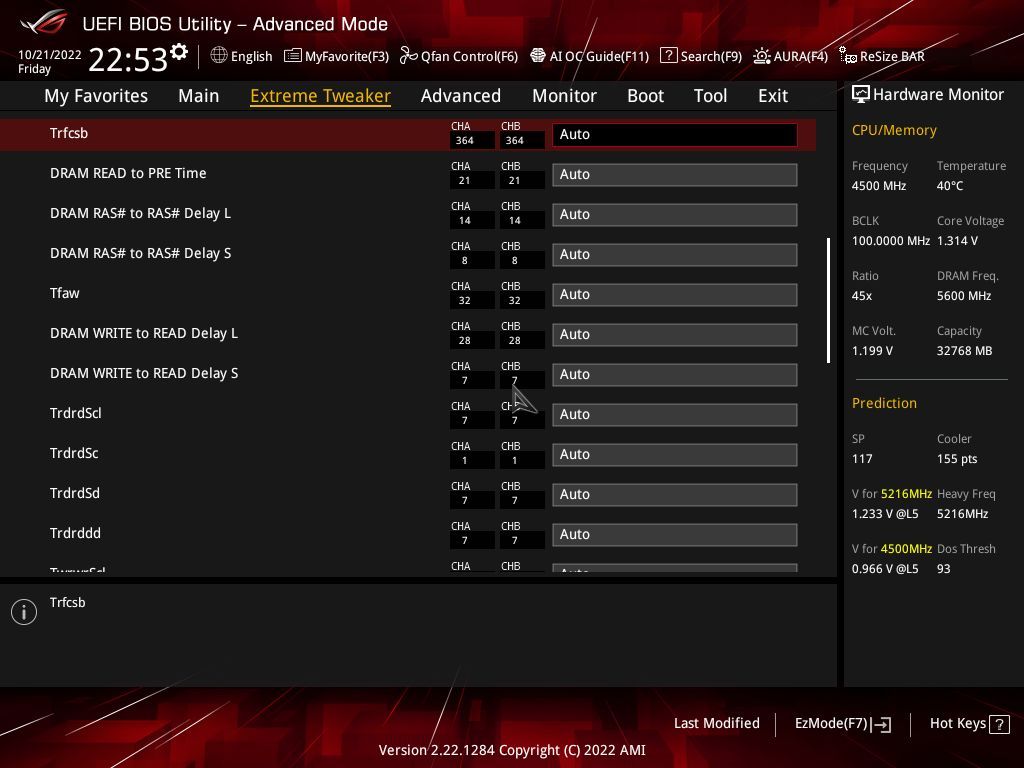
Task: Click the Version 2.22.1284 copyright text
Action: coord(512,750)
